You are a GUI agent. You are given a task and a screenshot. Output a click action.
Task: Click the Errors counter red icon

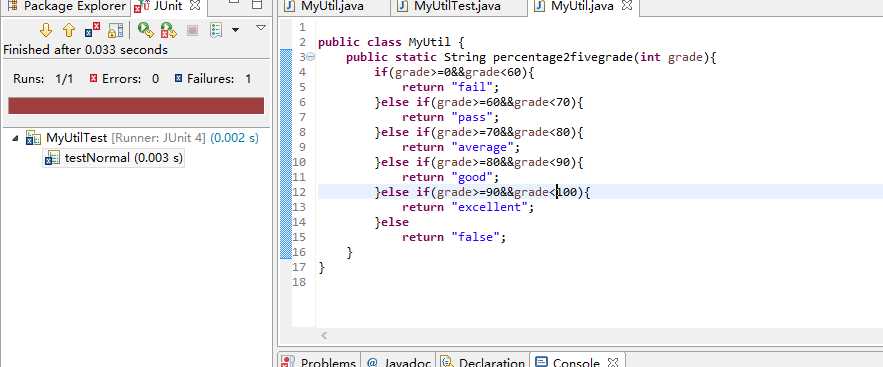pyautogui.click(x=93, y=79)
